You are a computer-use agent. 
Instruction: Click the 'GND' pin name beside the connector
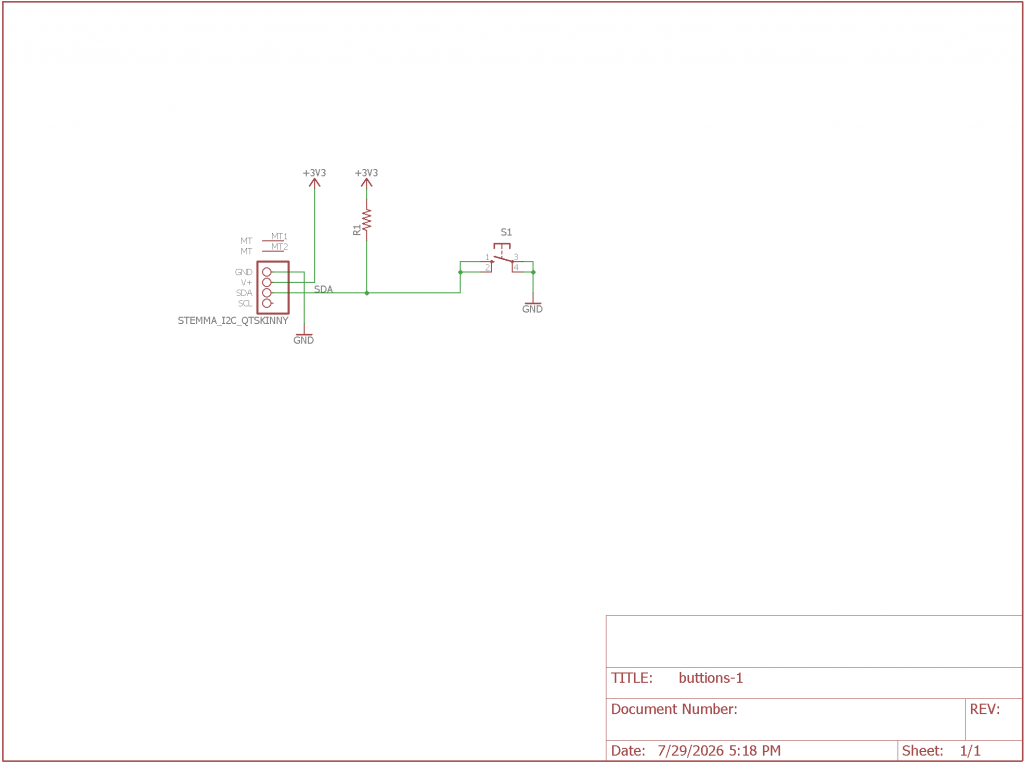pos(244,272)
